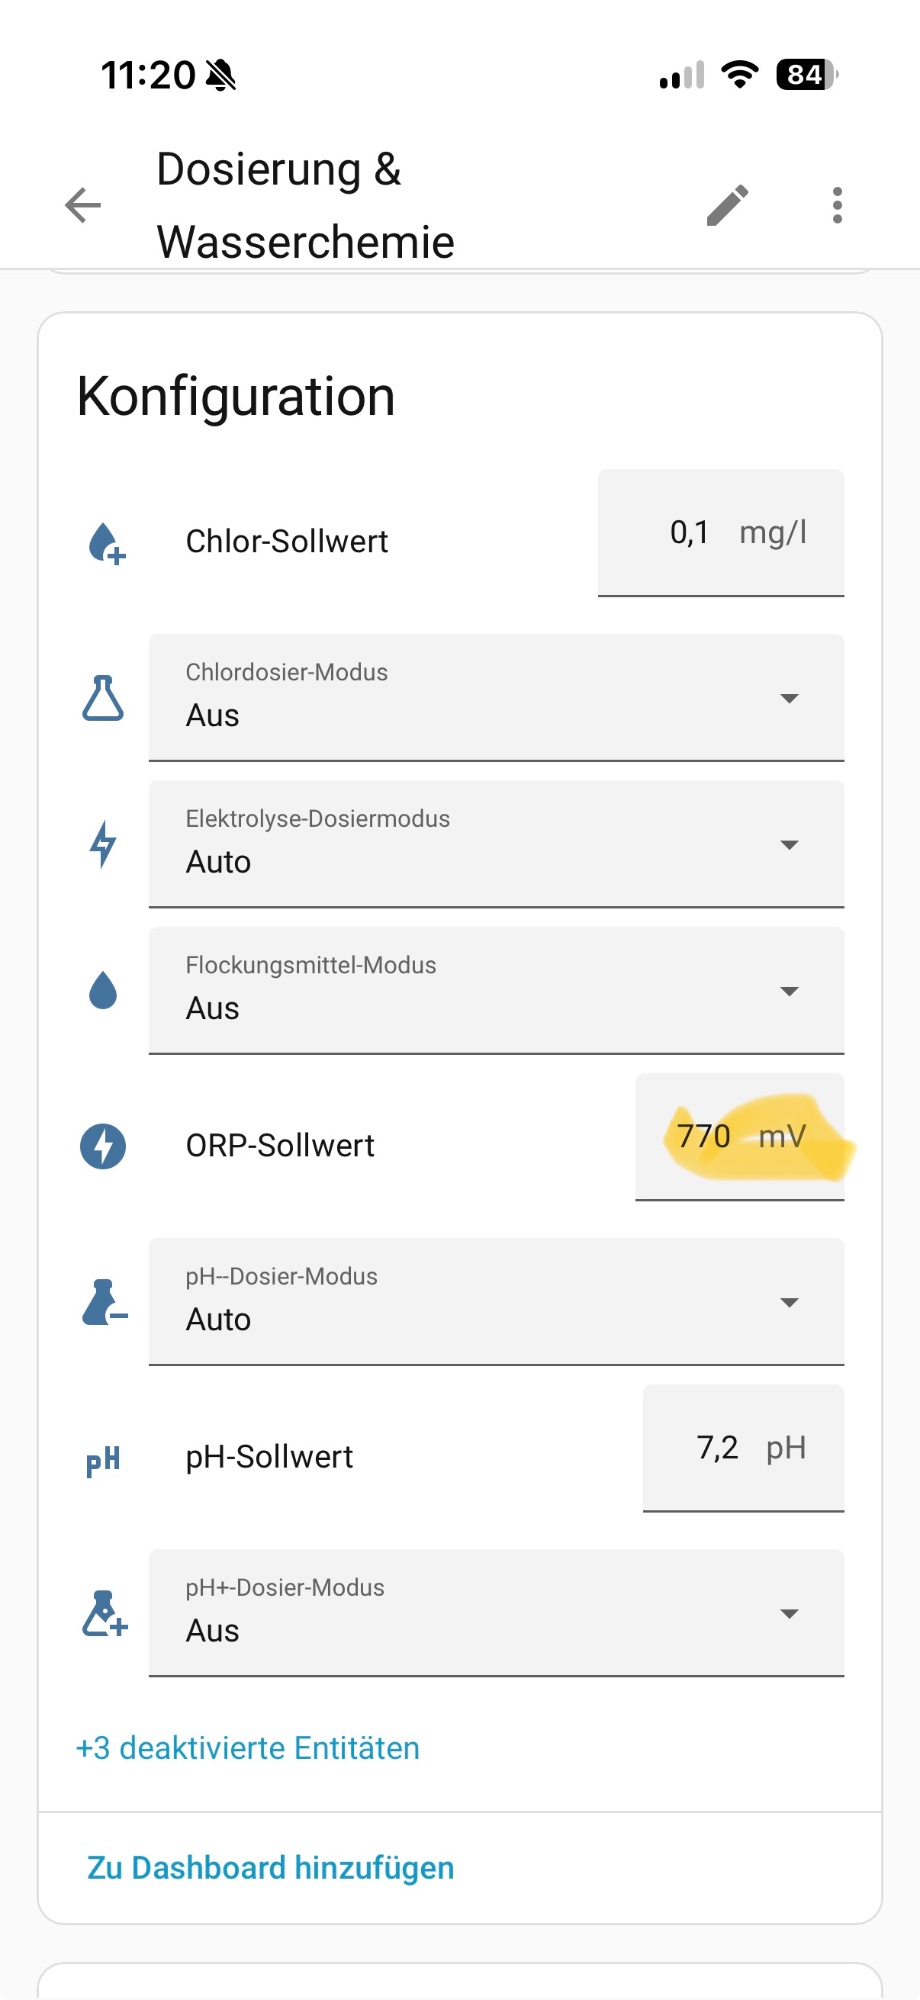
Task: Tap the Elektrolyse lightning bolt icon
Action: [103, 844]
